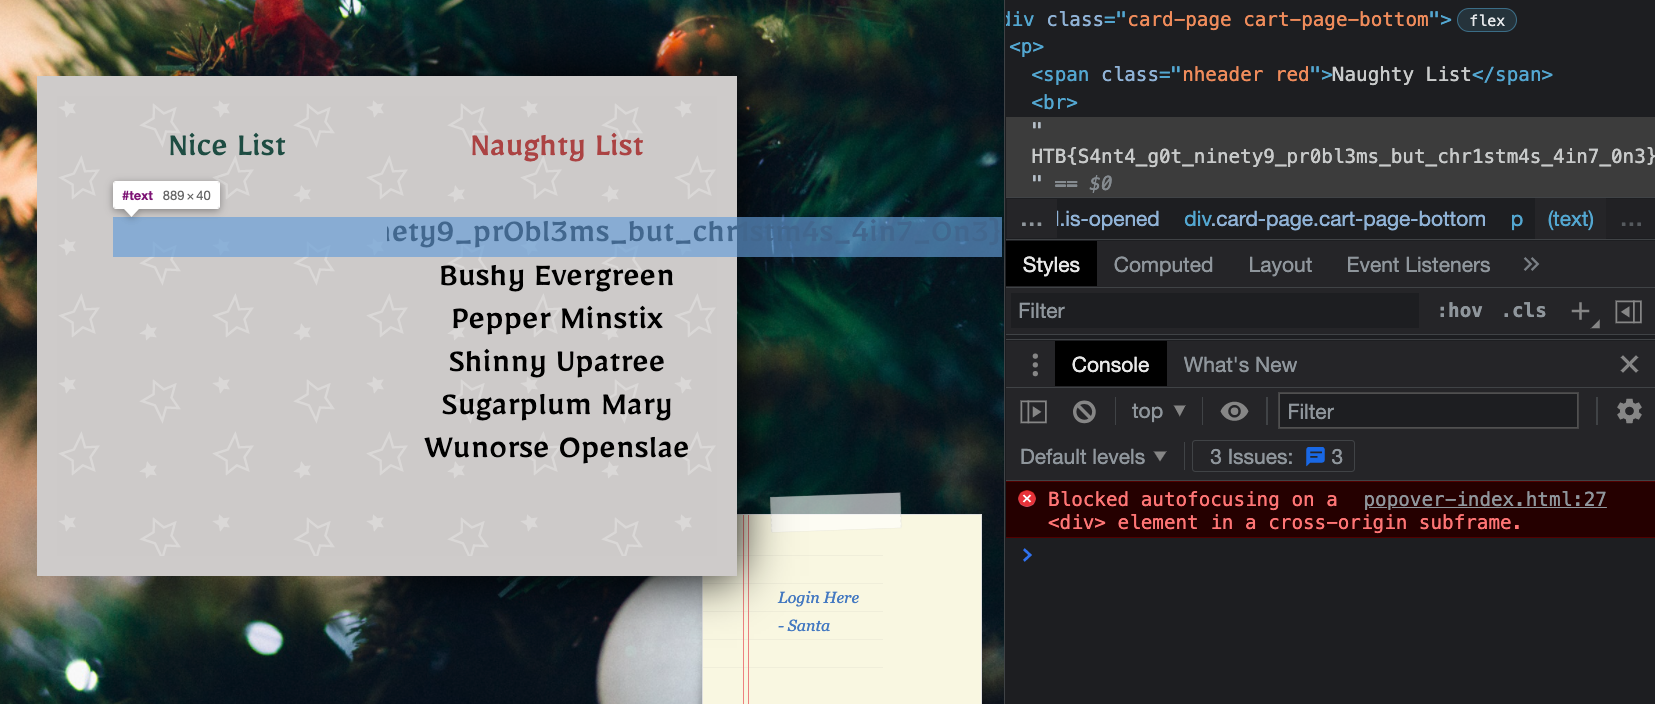Switch to the Computed tab
Screen dimensions: 1655x704
pos(1163,265)
